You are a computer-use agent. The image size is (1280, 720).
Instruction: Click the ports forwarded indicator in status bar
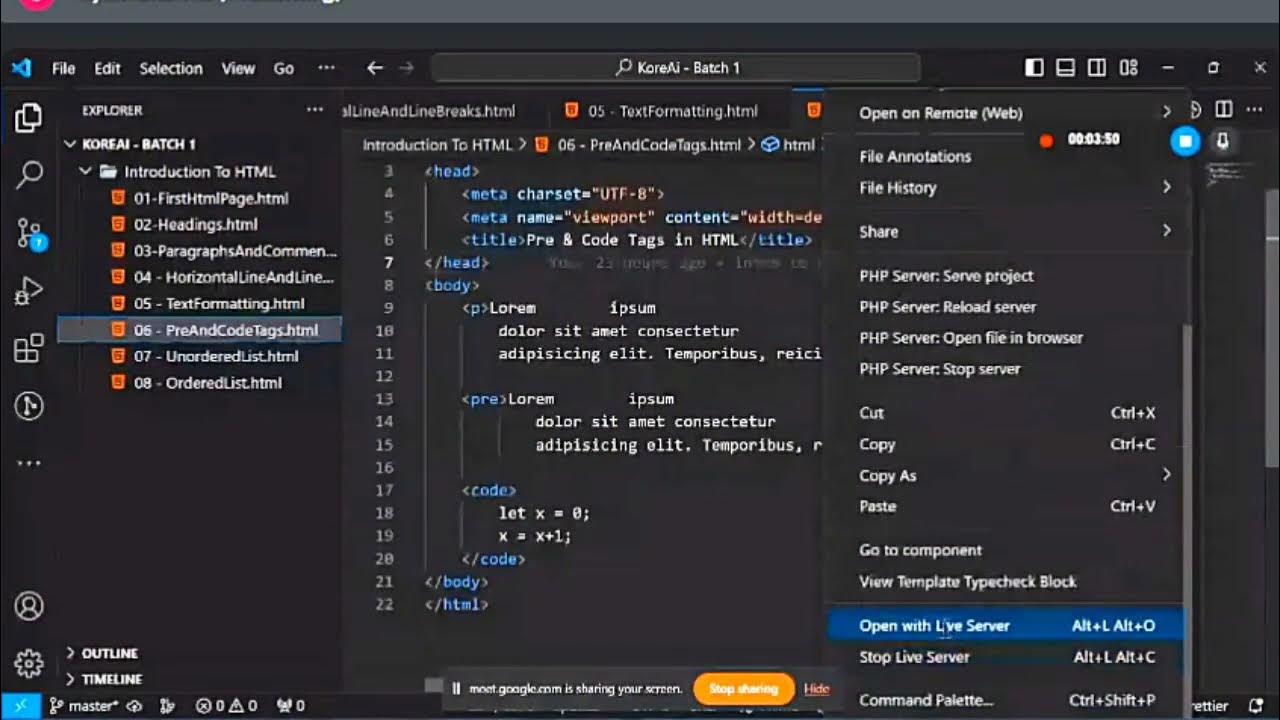coord(290,706)
